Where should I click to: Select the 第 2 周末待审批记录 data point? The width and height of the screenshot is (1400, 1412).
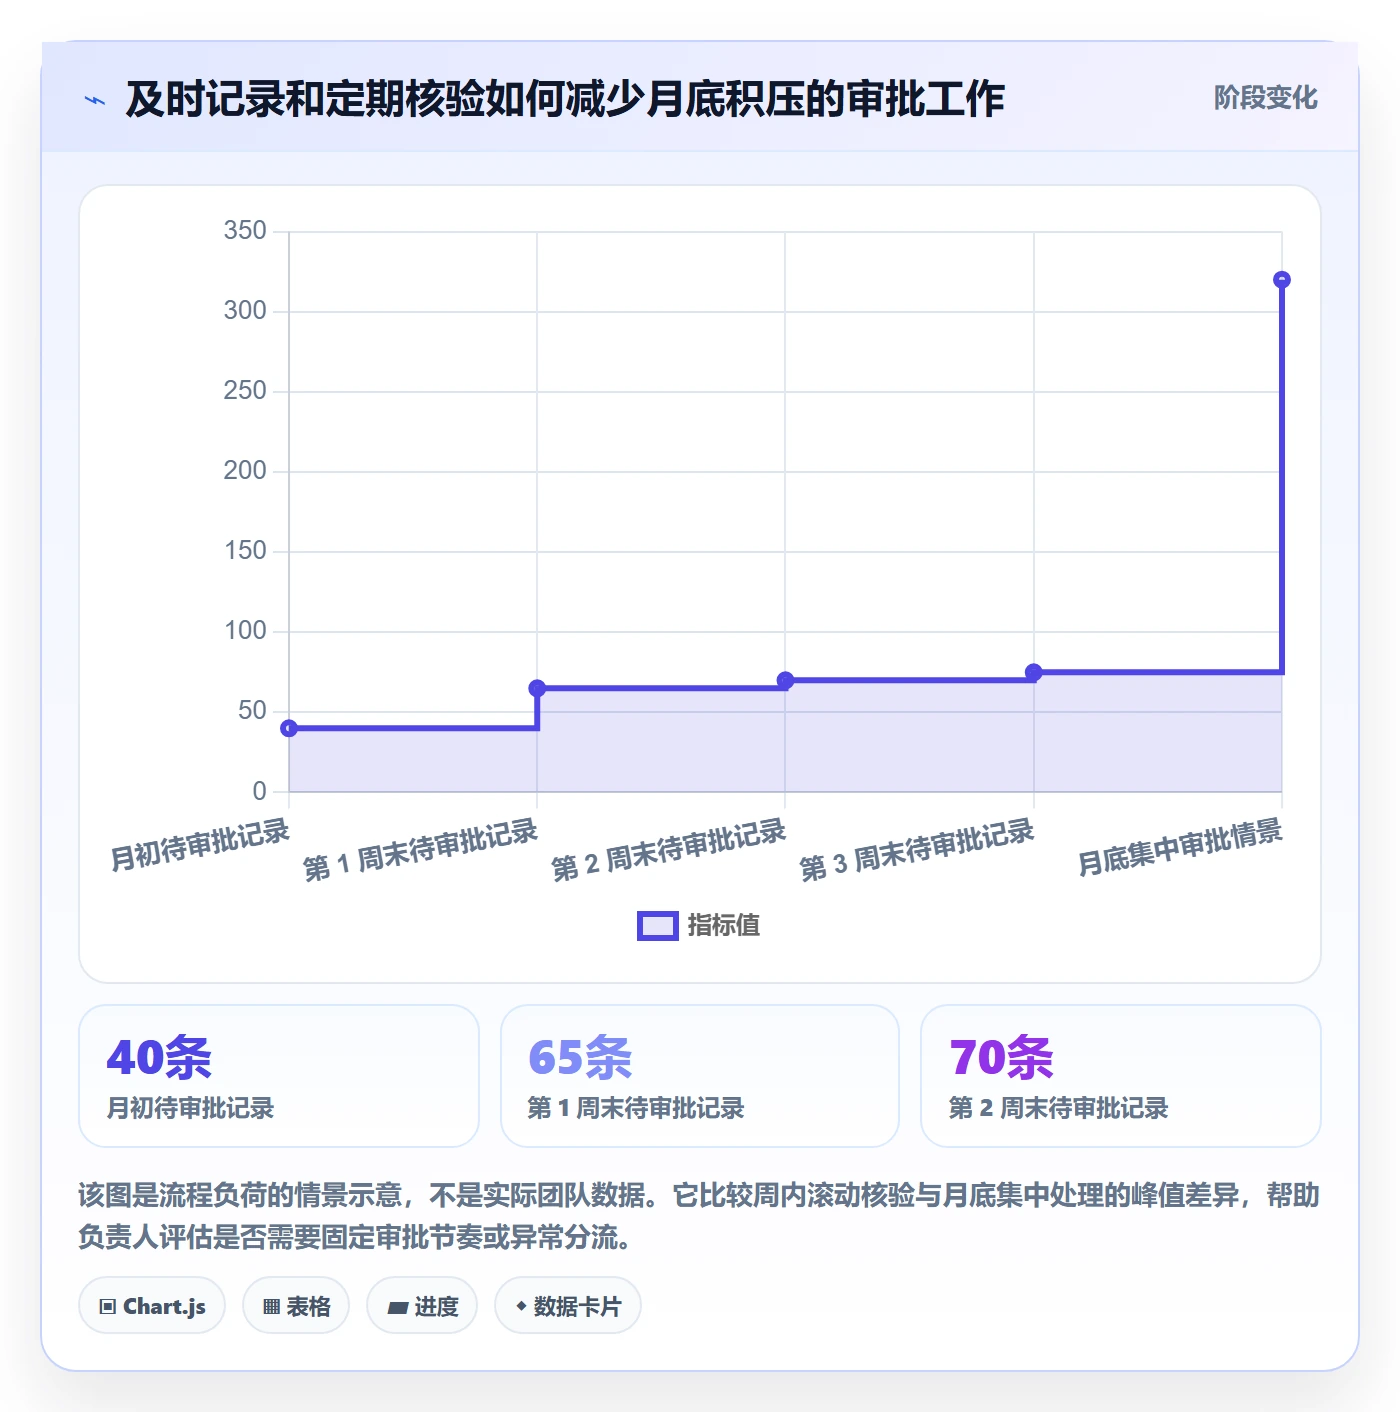[785, 680]
